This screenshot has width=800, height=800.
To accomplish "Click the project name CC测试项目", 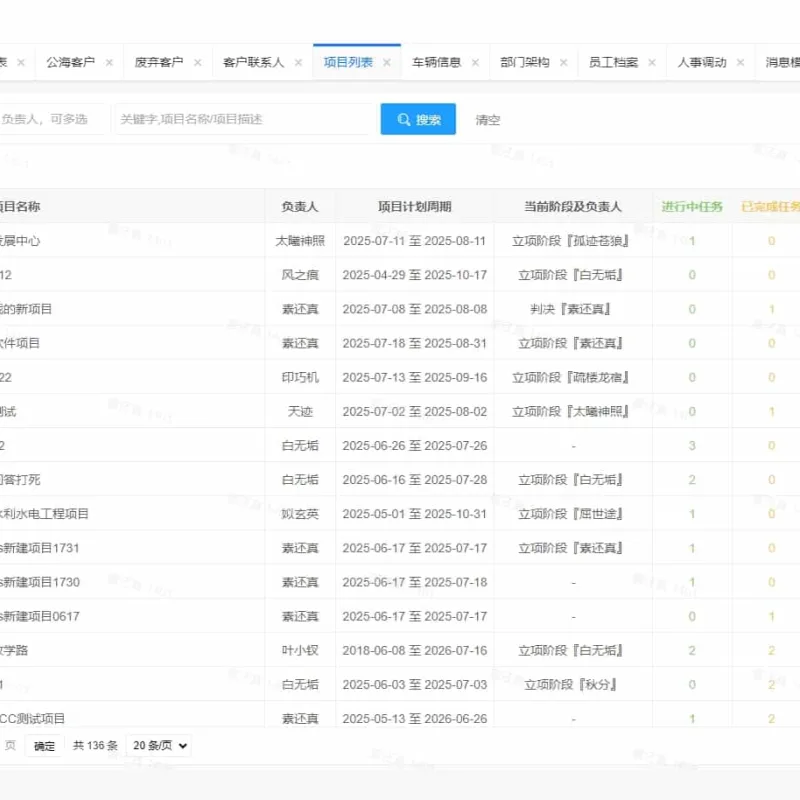I will coord(33,718).
